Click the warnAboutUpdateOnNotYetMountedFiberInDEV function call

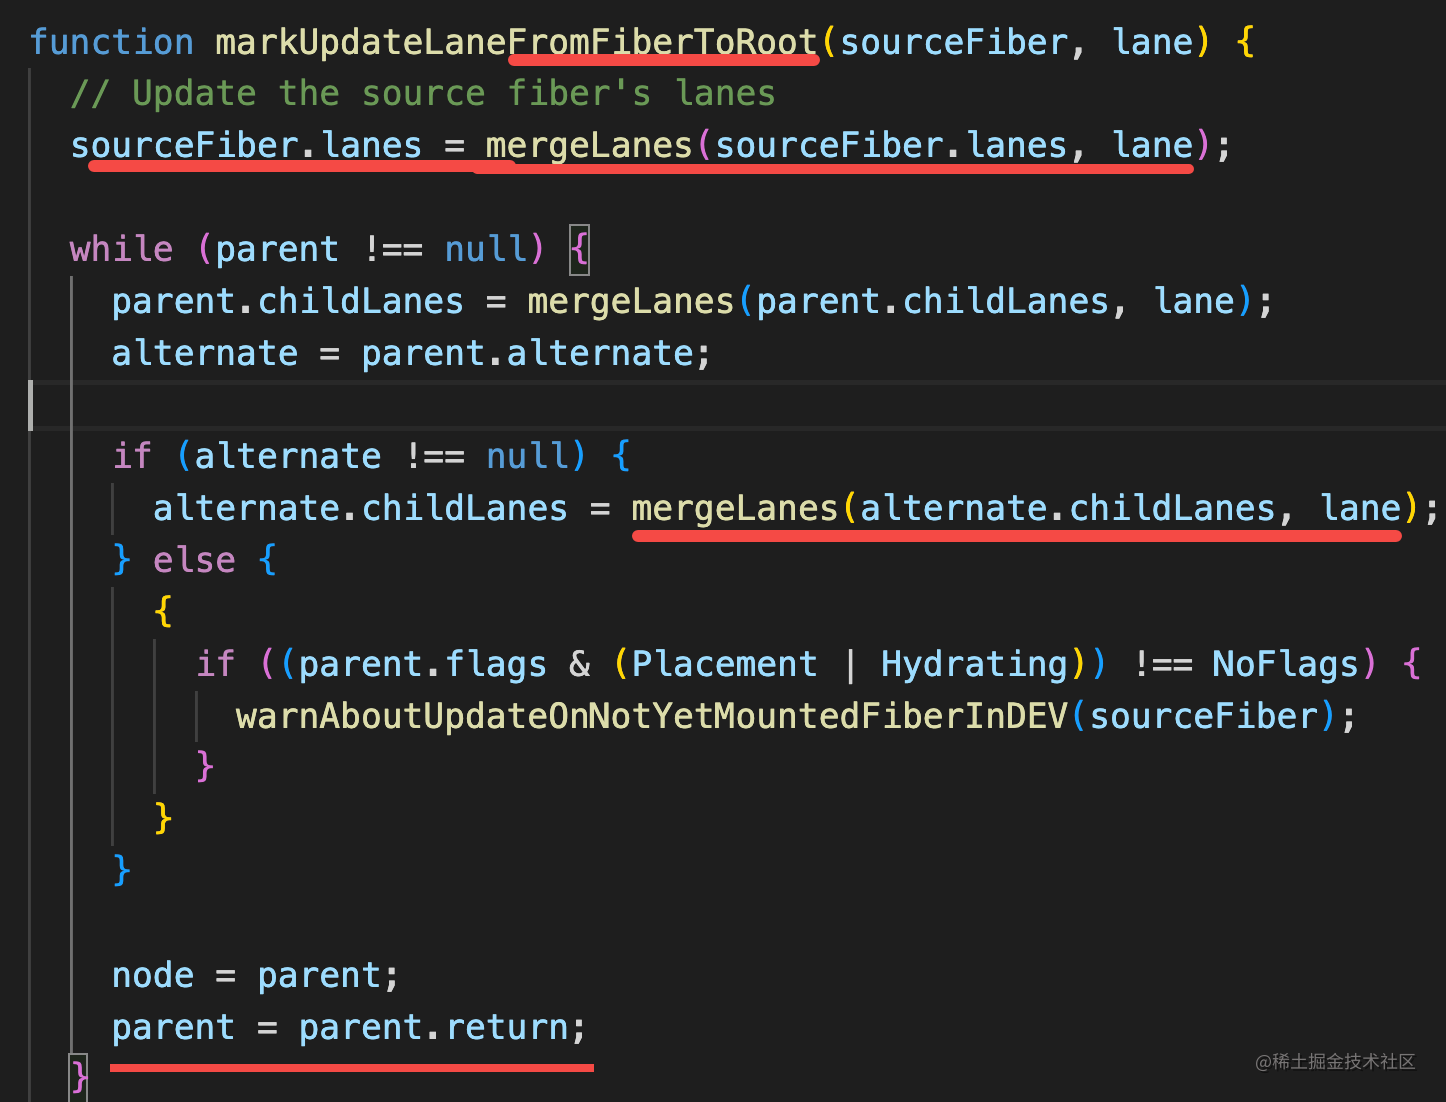coord(652,716)
